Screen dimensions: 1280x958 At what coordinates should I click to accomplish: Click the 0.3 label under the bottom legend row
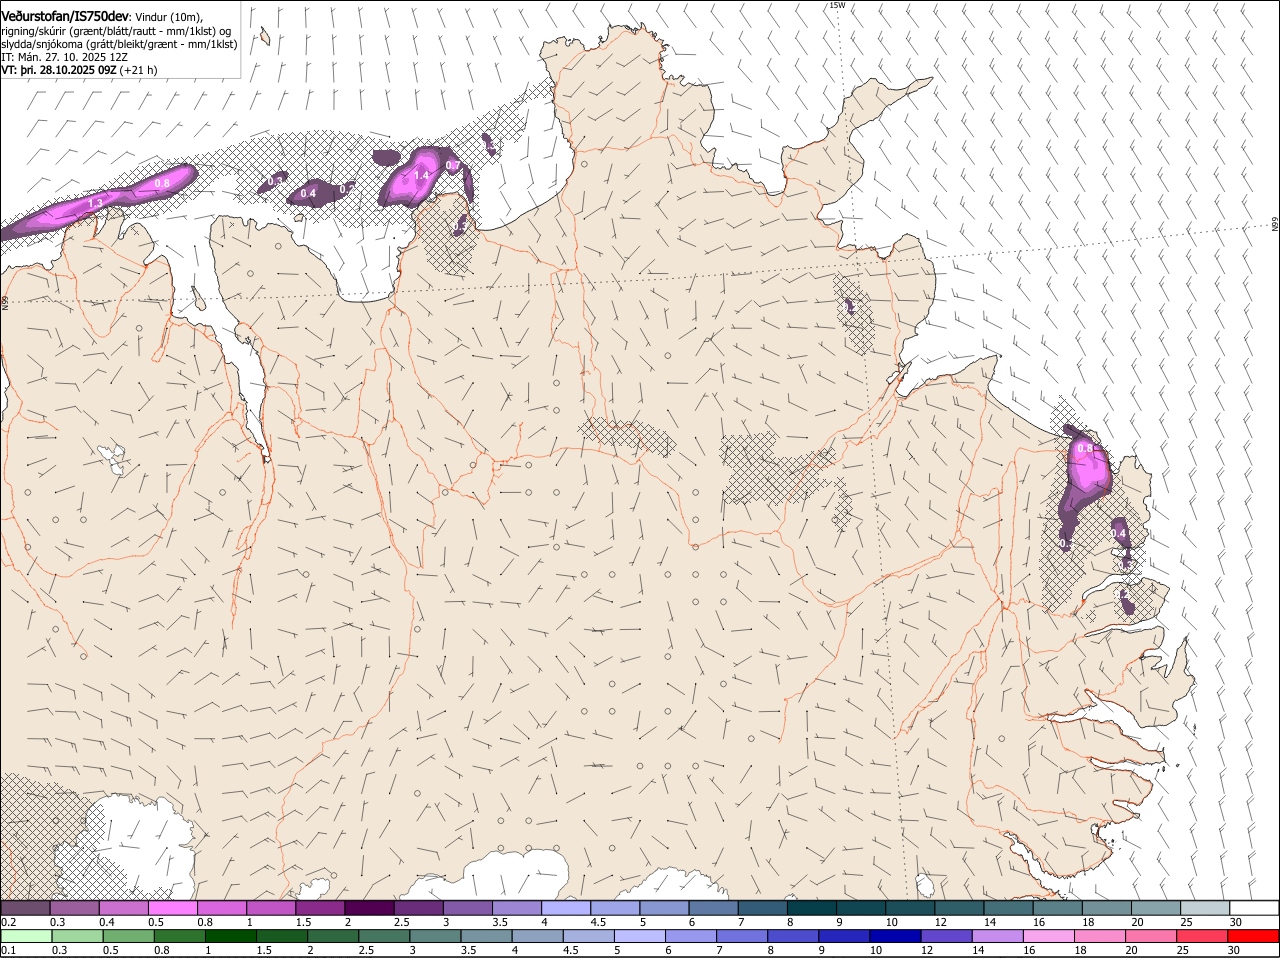tap(59, 951)
